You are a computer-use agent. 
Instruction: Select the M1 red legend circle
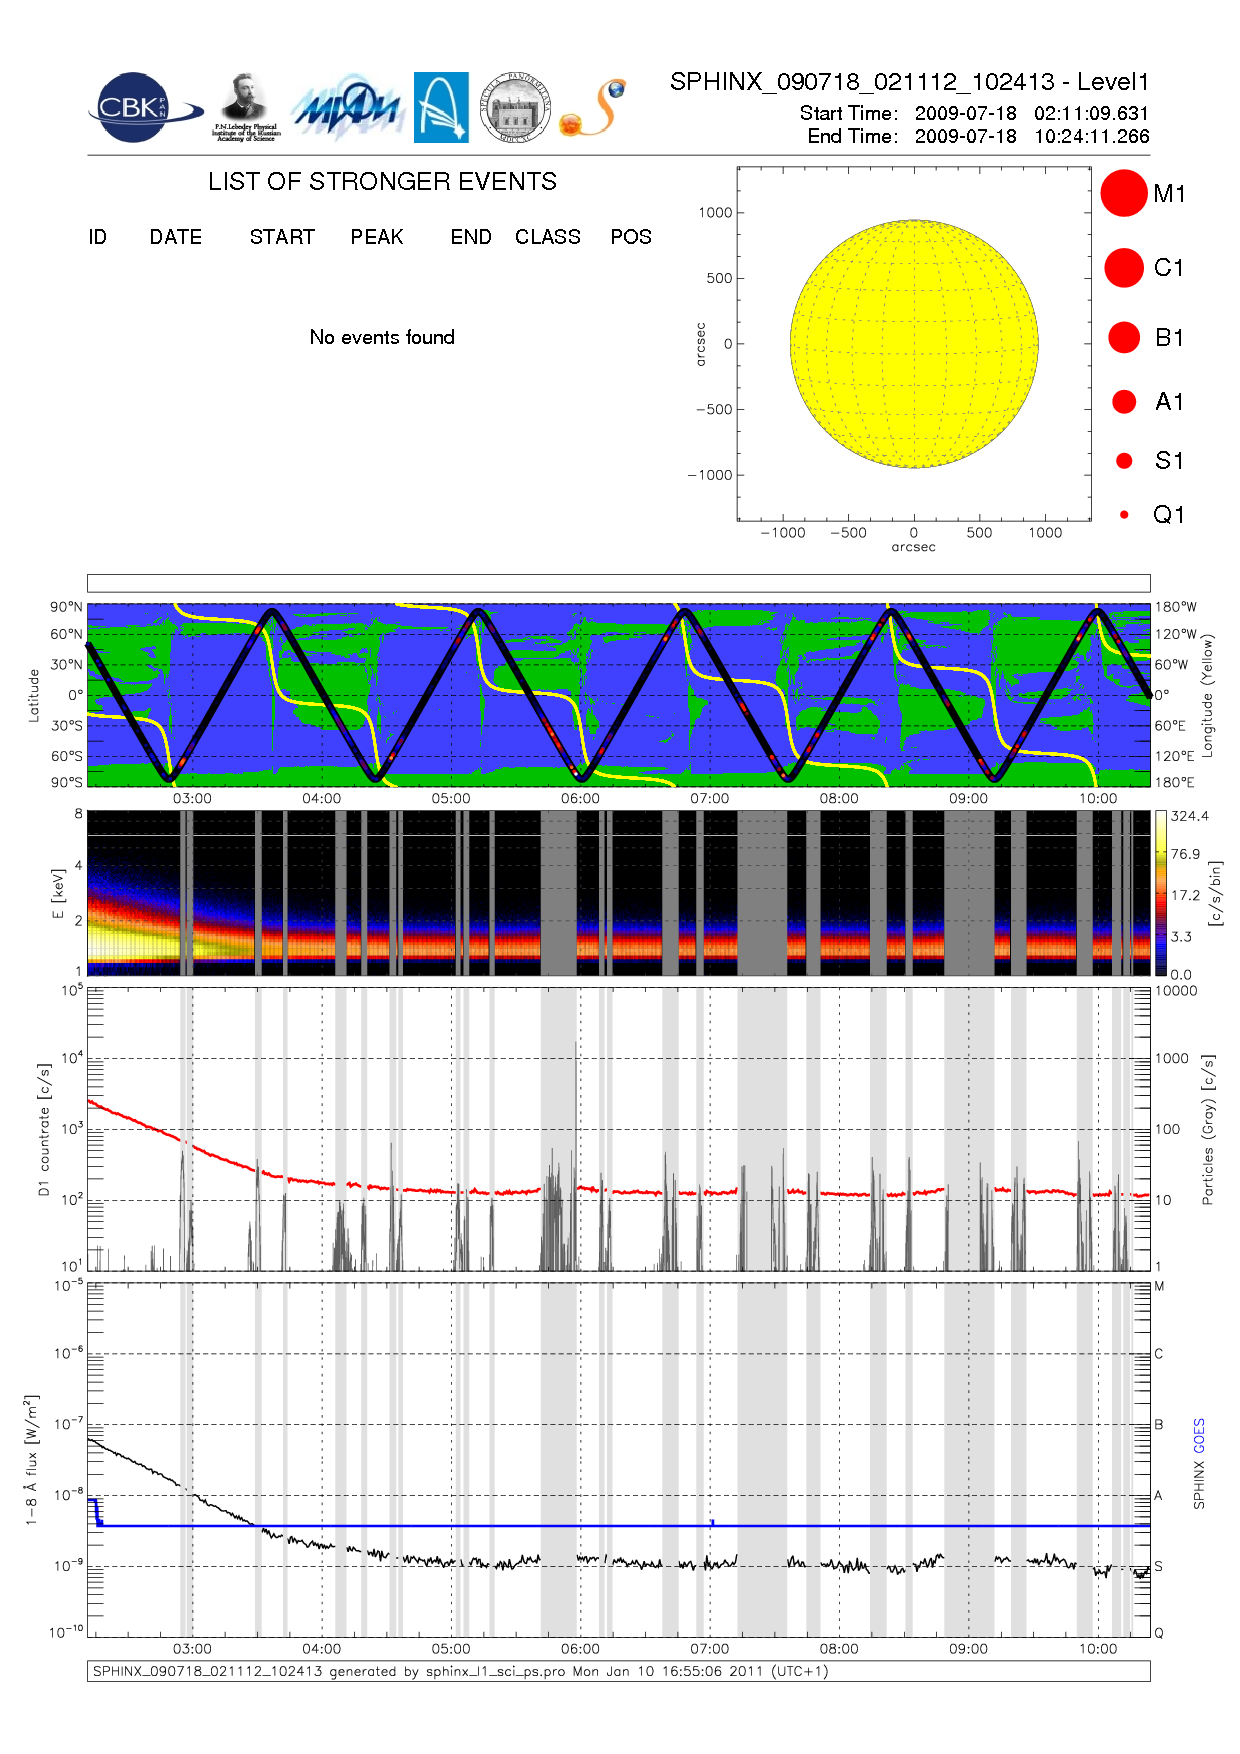pos(1123,193)
